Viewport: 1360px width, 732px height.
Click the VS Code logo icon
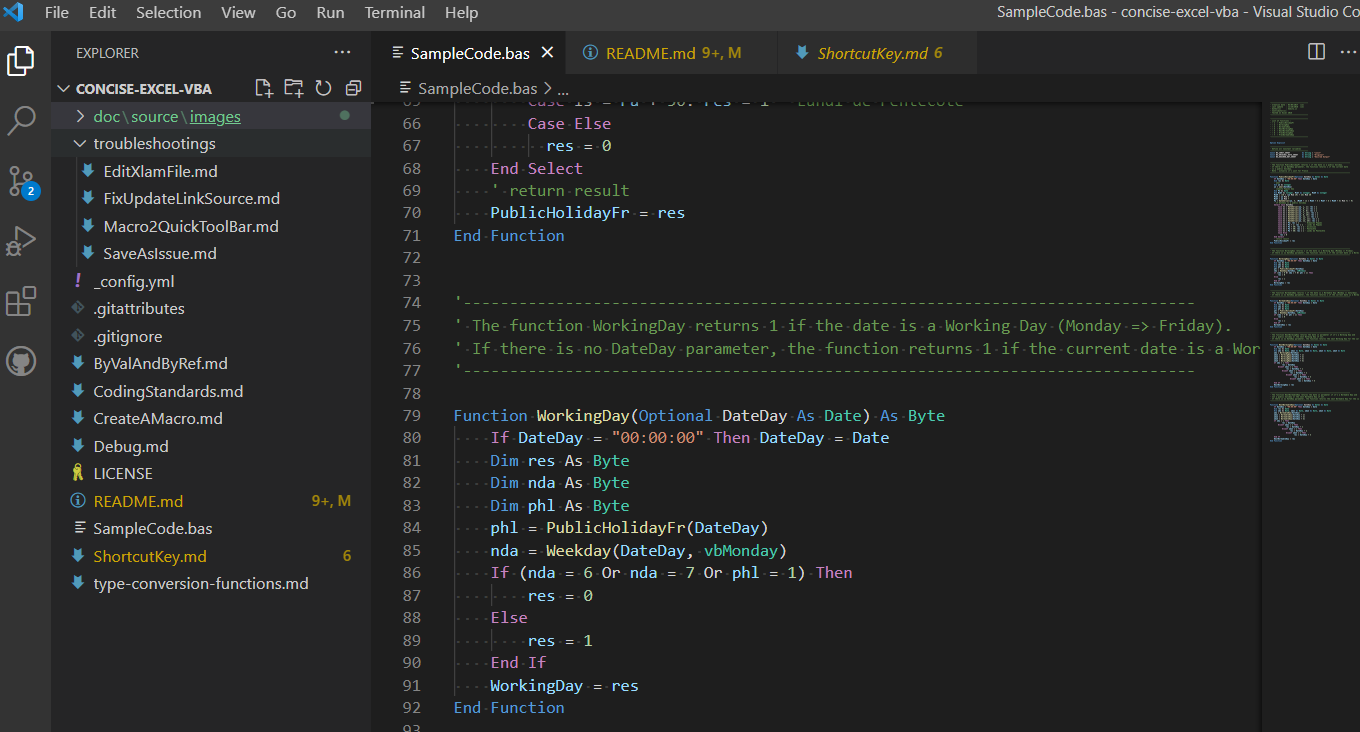14,13
